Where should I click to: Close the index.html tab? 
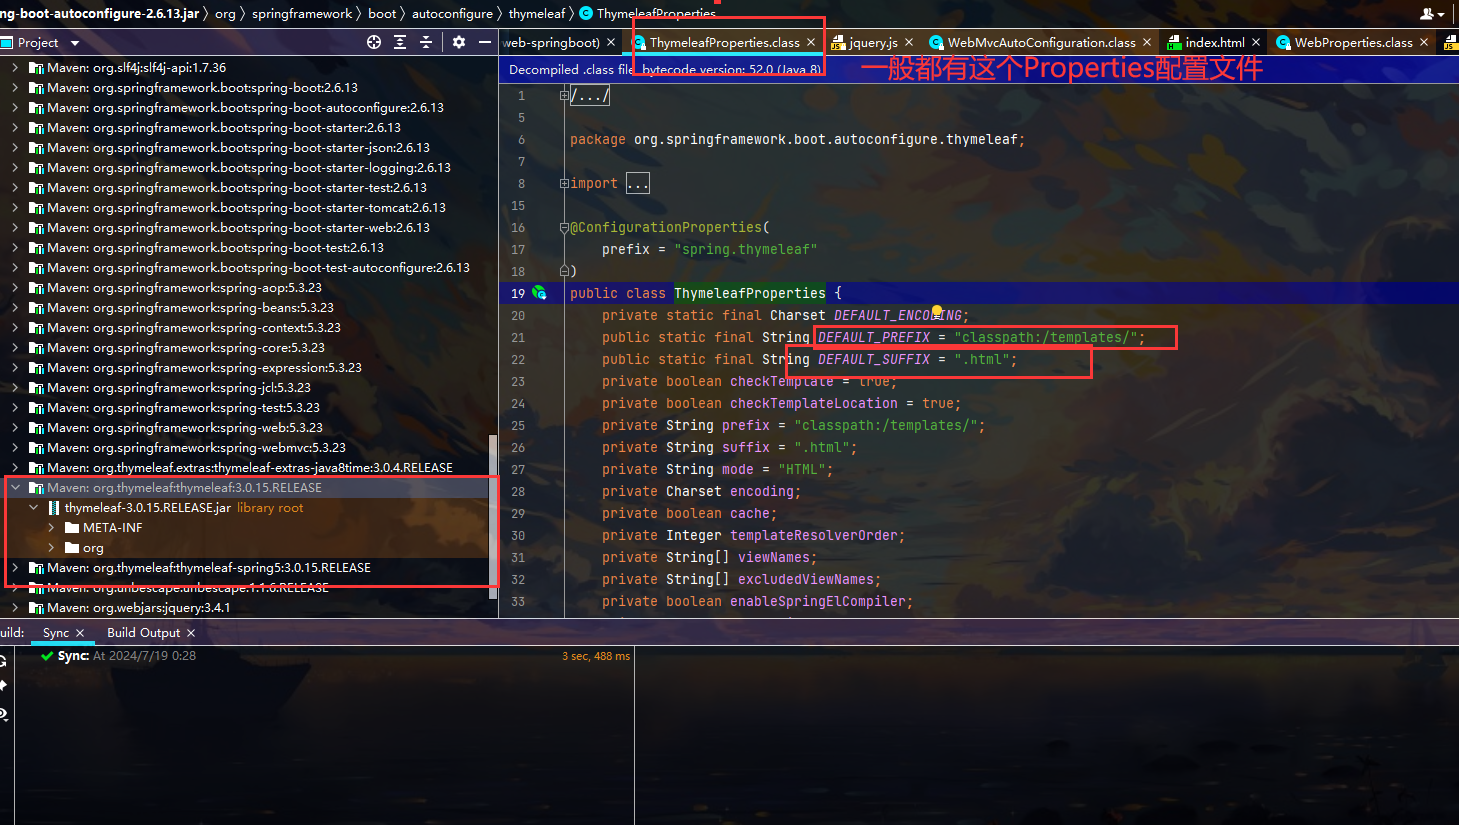coord(1256,42)
